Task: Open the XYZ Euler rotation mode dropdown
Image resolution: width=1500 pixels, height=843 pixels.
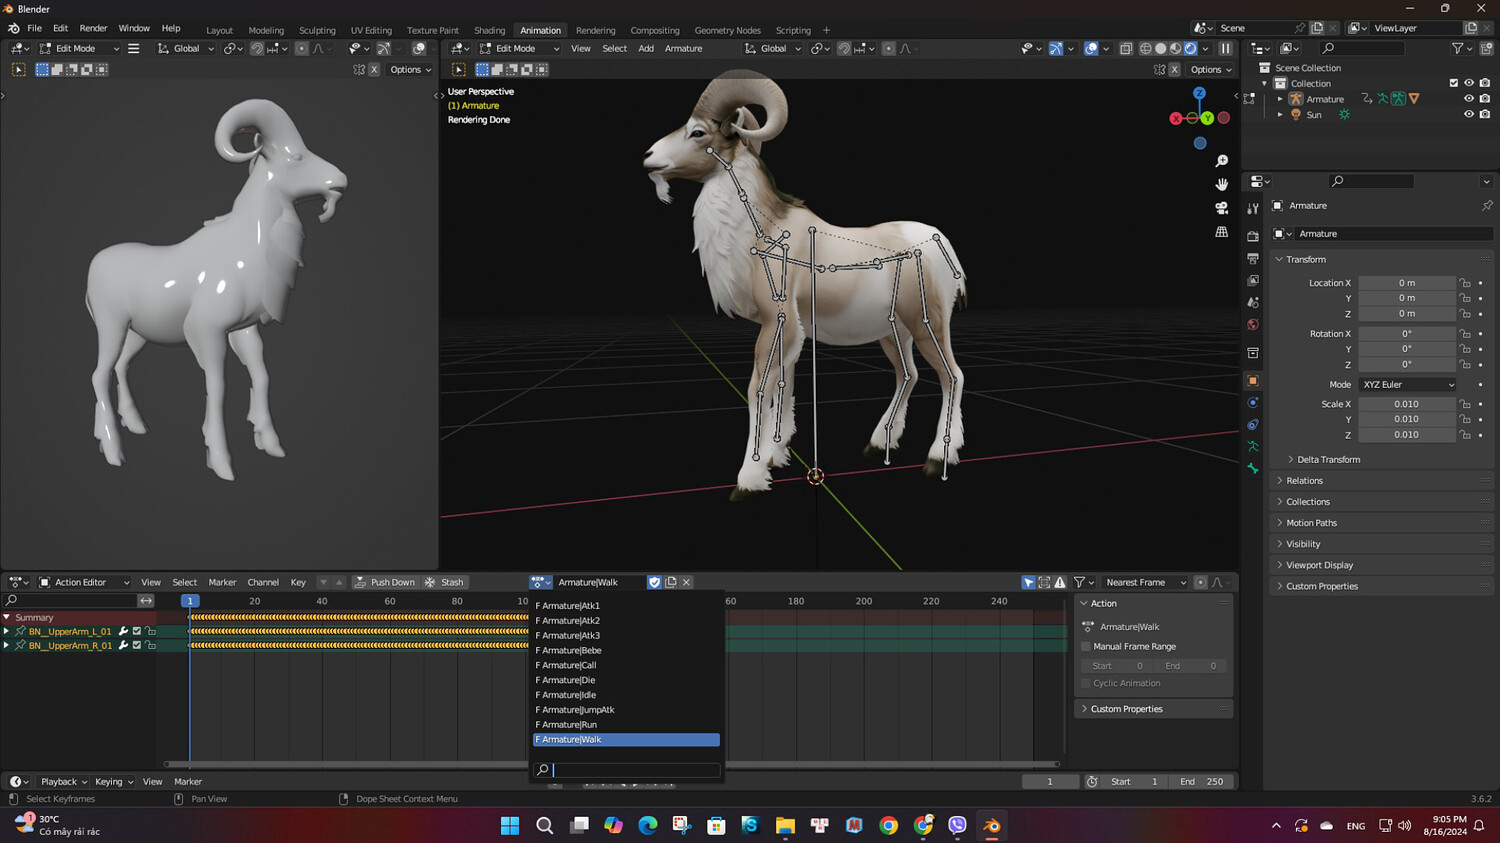Action: coord(1407,385)
